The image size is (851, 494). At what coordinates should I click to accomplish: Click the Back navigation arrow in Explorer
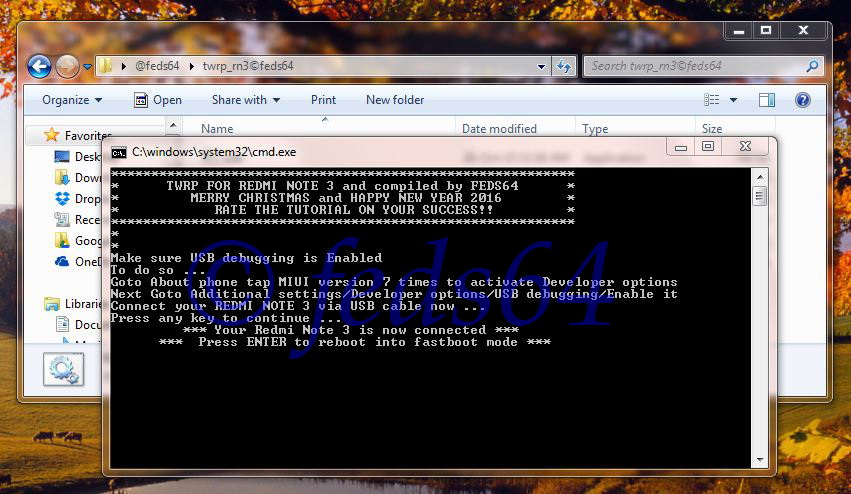39,67
